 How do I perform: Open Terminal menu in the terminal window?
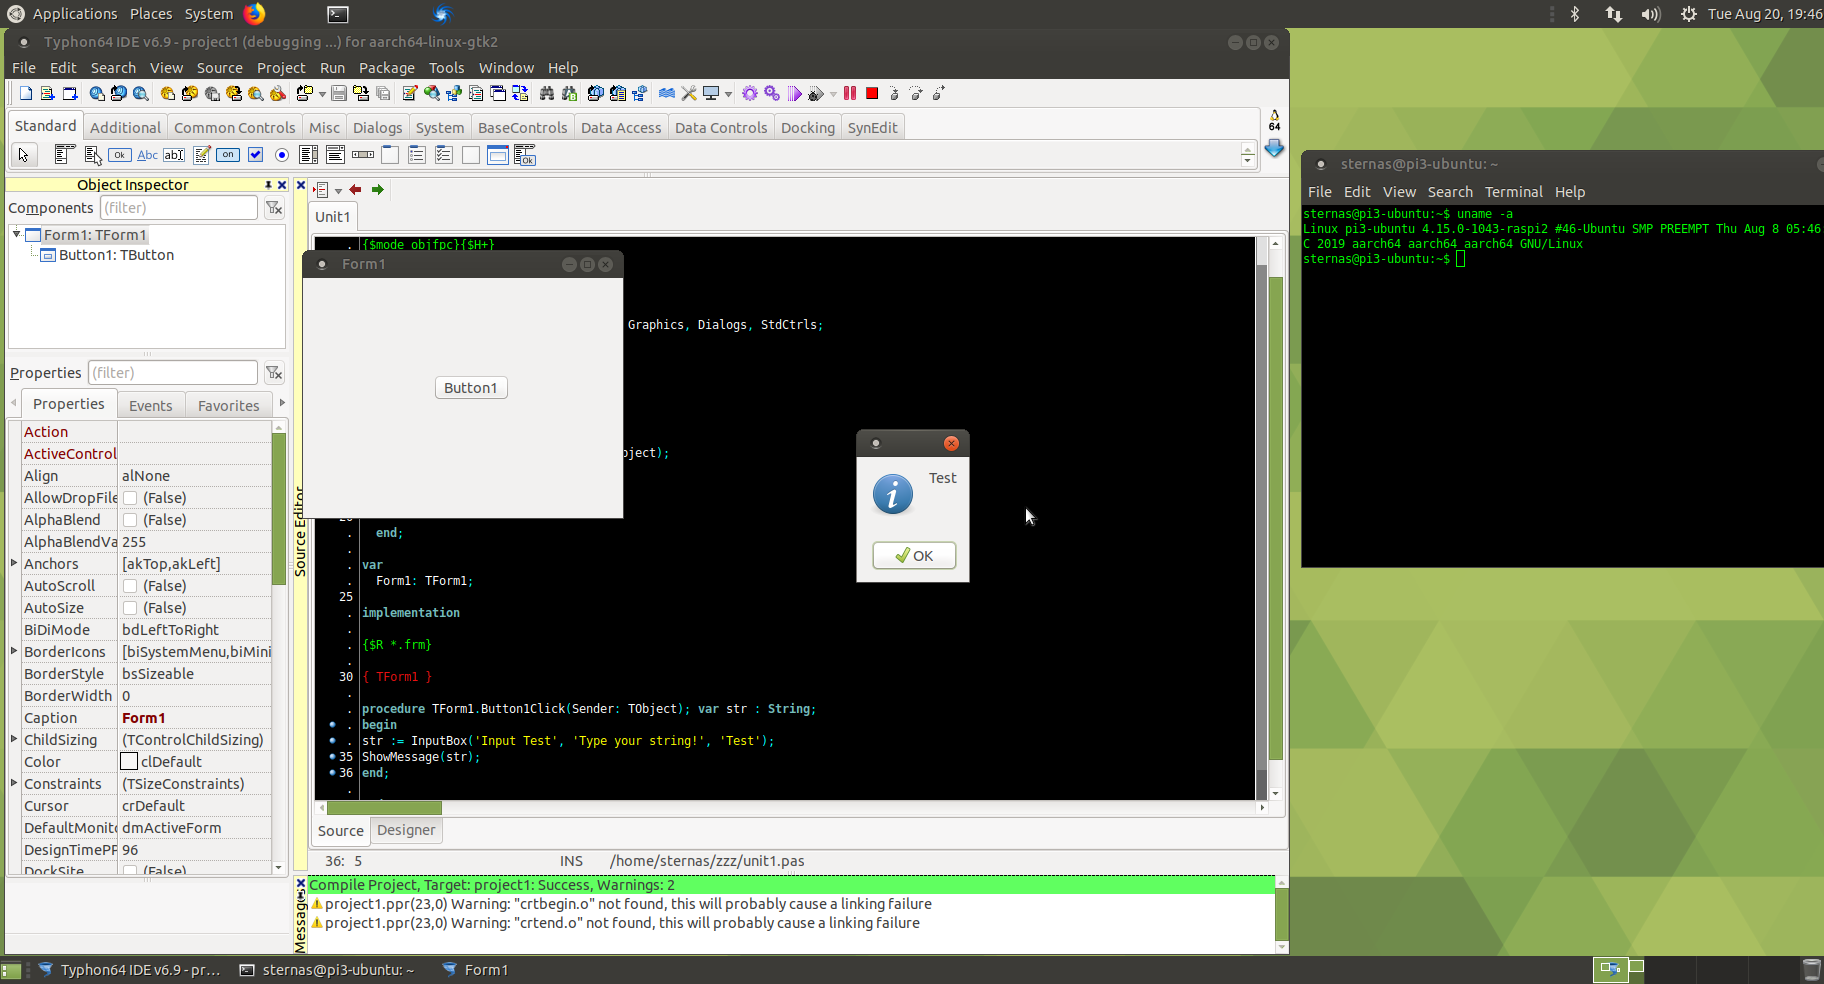[1513, 192]
